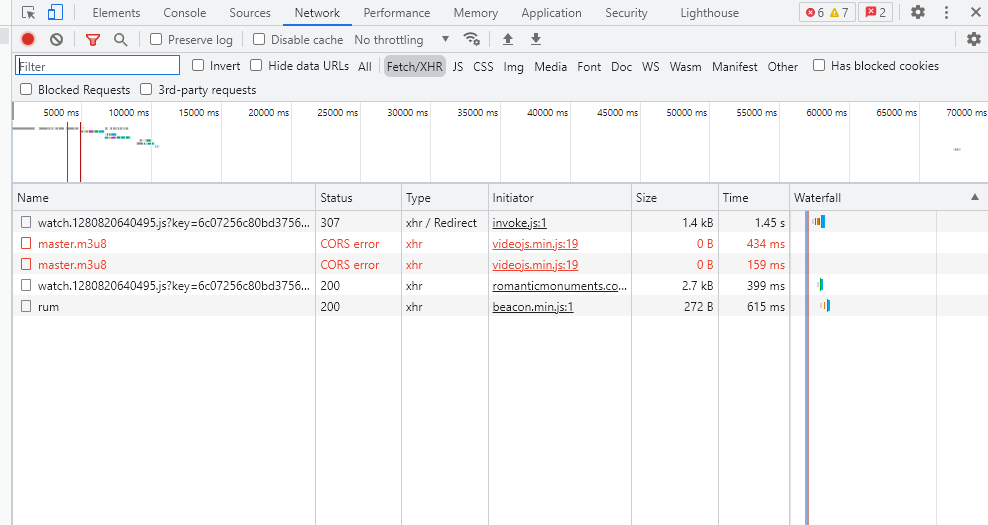Open the No throttling dropdown
Viewport: 988px width, 525px height.
(403, 39)
